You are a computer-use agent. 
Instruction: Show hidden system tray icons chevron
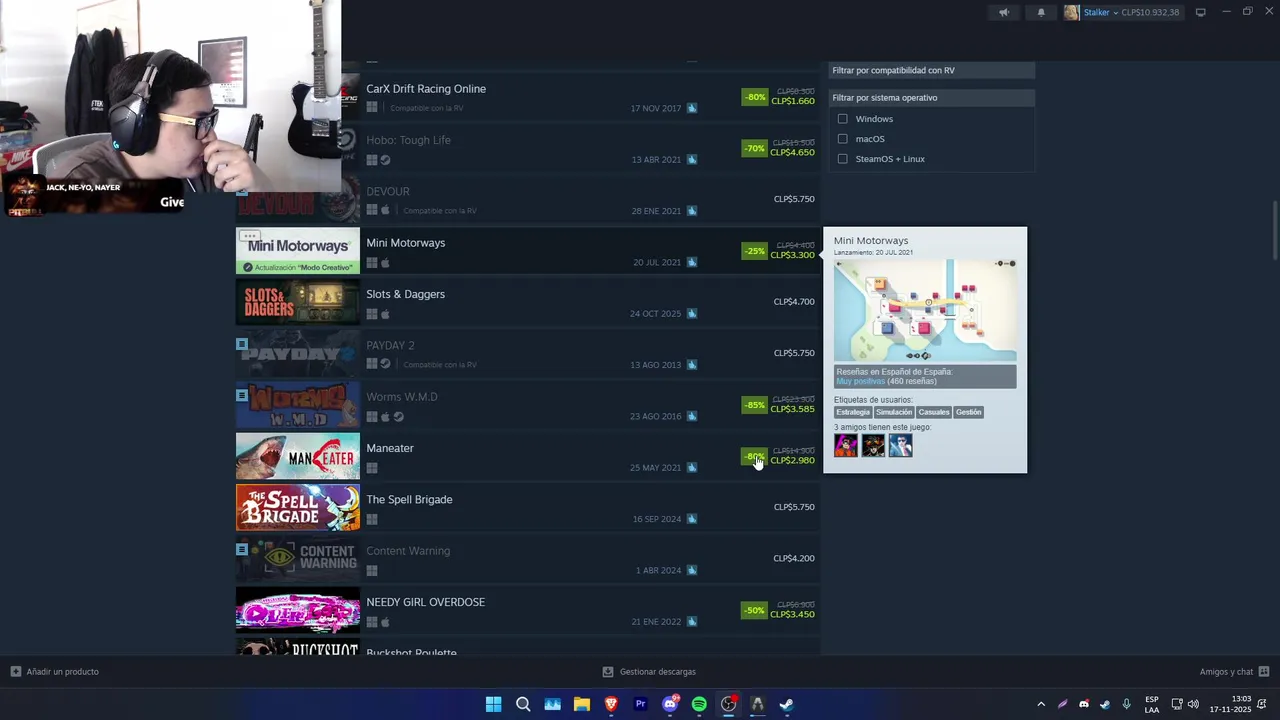tap(1041, 704)
